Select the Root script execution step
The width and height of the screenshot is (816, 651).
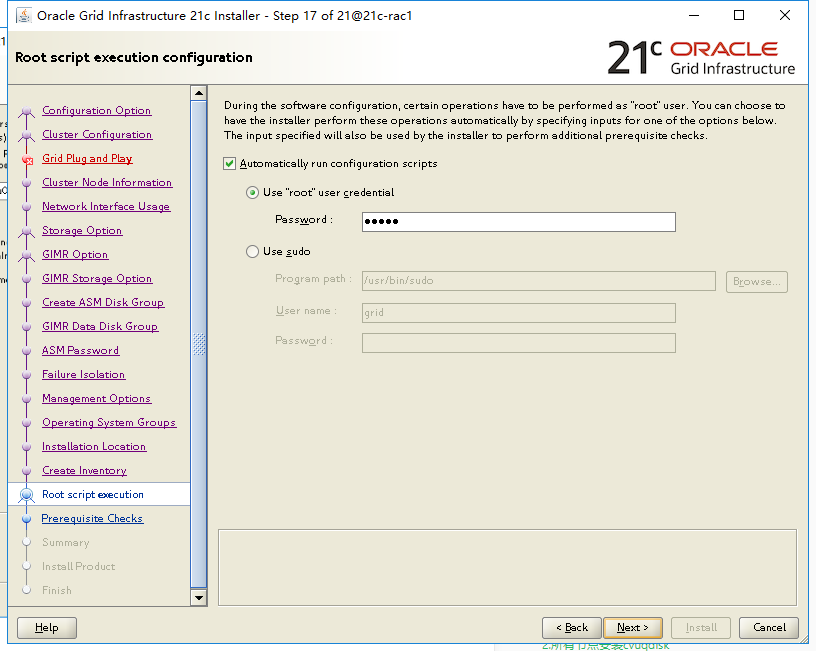tap(93, 494)
